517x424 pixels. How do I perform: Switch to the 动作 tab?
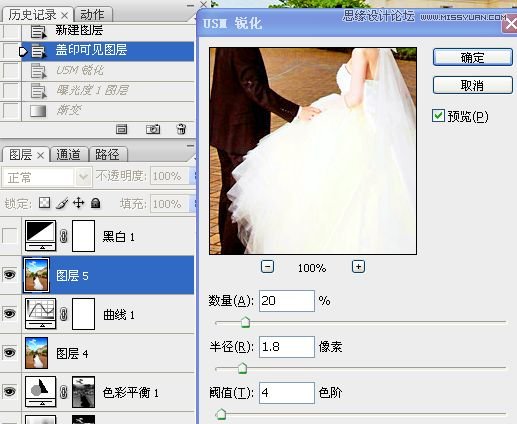[93, 15]
